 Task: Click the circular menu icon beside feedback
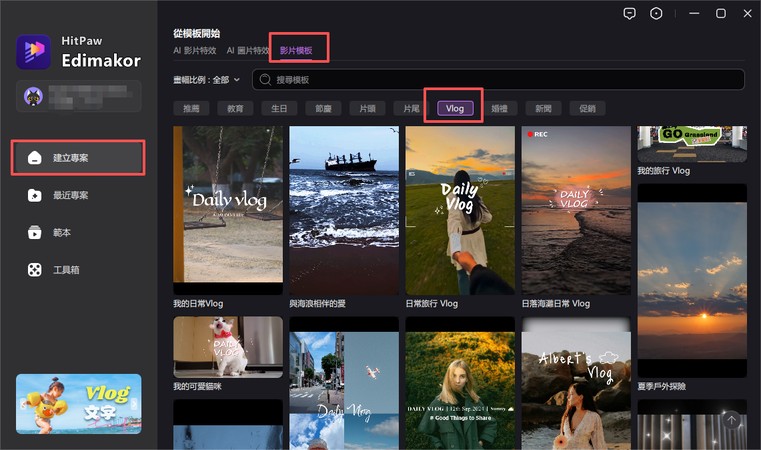point(656,14)
